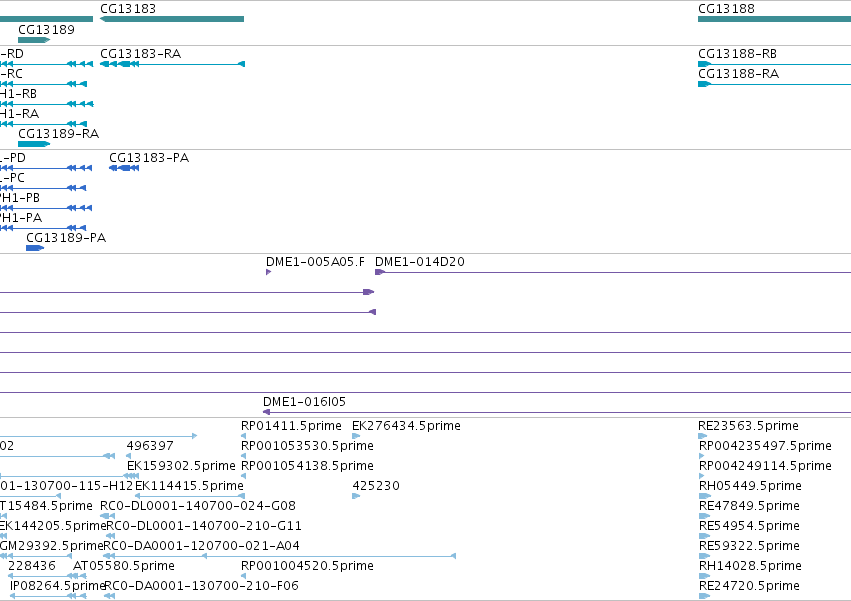Select EST RE54954.5prime label
The height and width of the screenshot is (601, 851).
749,526
